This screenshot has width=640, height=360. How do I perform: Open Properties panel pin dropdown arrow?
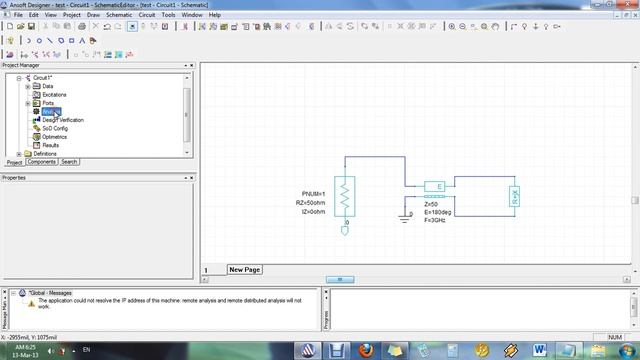point(186,178)
